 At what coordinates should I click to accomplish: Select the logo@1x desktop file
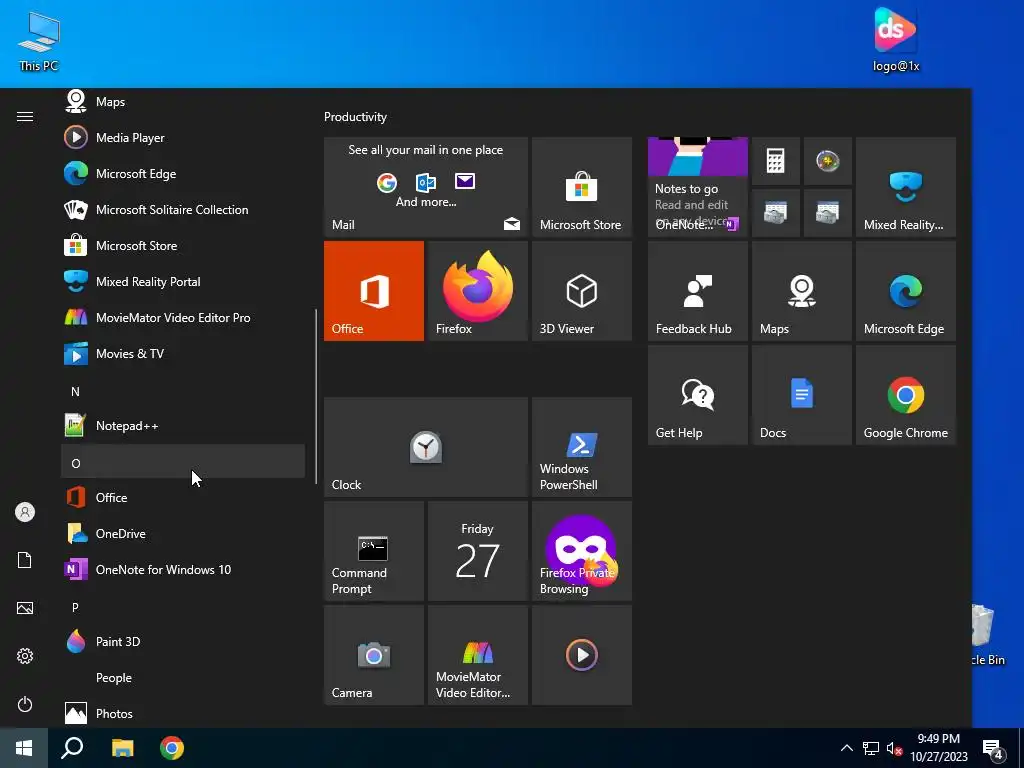(x=896, y=39)
